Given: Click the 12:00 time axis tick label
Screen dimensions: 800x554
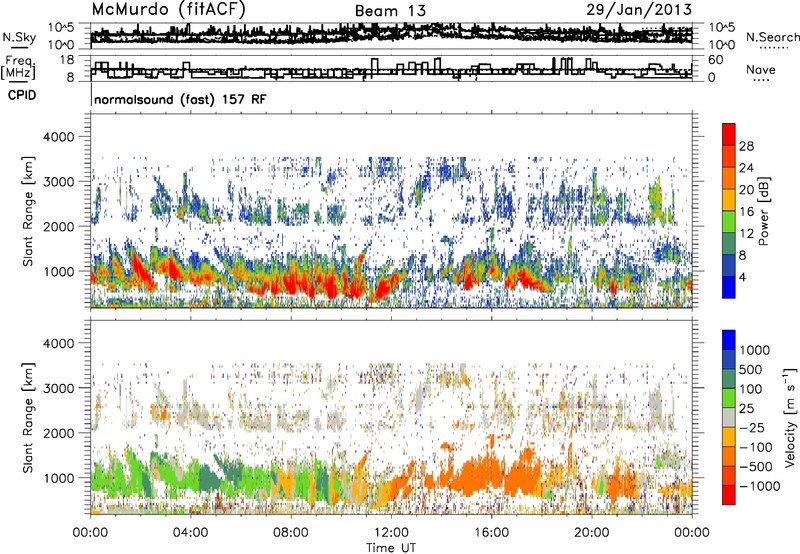Looking at the screenshot, I should [x=391, y=533].
